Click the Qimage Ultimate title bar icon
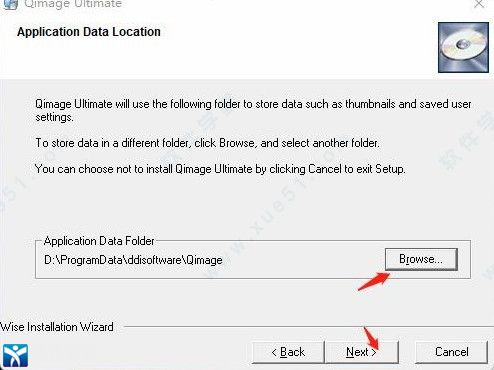The height and width of the screenshot is (370, 494). (x=10, y=4)
